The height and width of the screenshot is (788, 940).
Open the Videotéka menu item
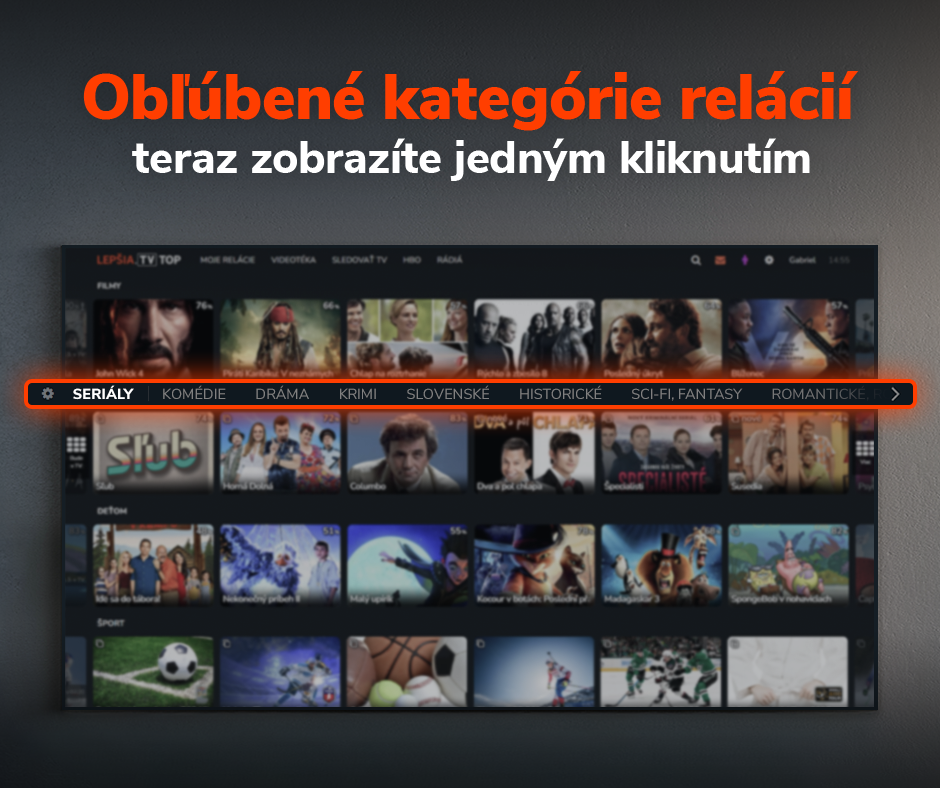point(293,260)
